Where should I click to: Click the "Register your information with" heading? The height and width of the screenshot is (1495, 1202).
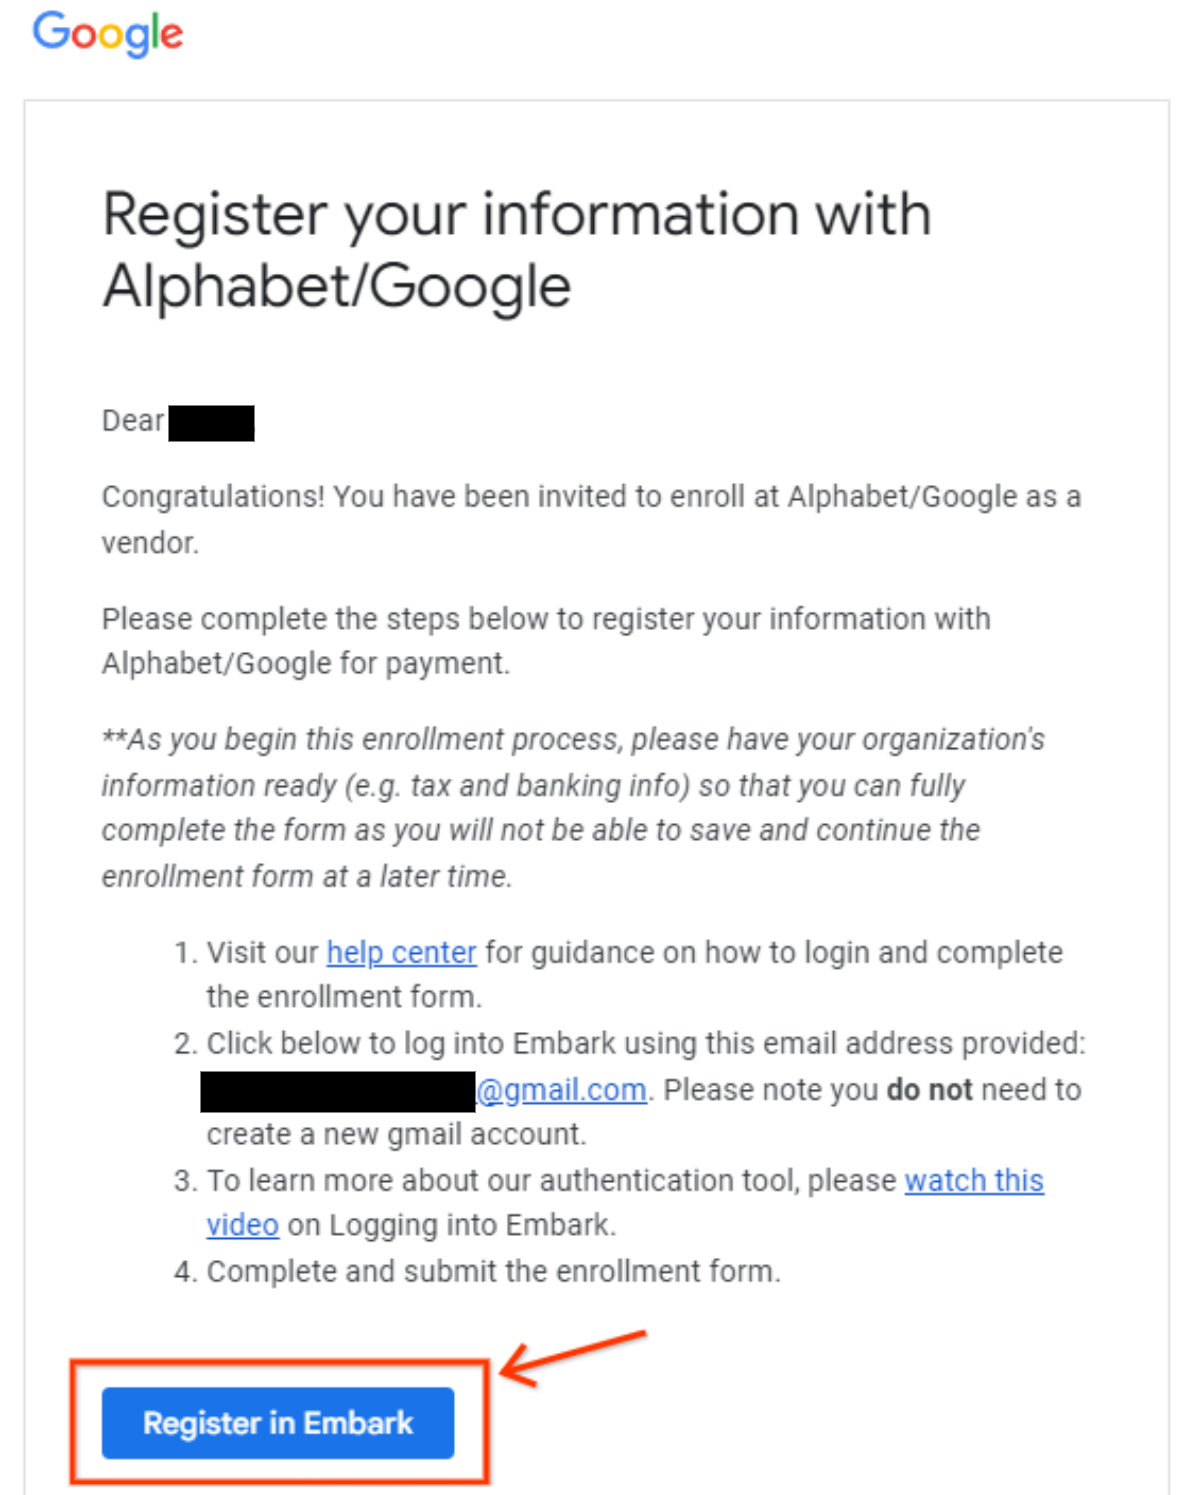click(517, 216)
